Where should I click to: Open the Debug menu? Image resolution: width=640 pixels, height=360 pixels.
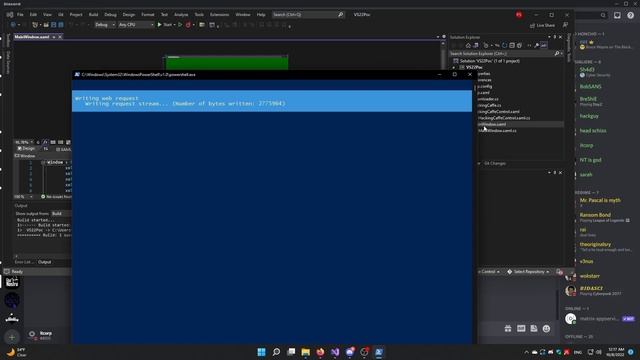pyautogui.click(x=110, y=15)
